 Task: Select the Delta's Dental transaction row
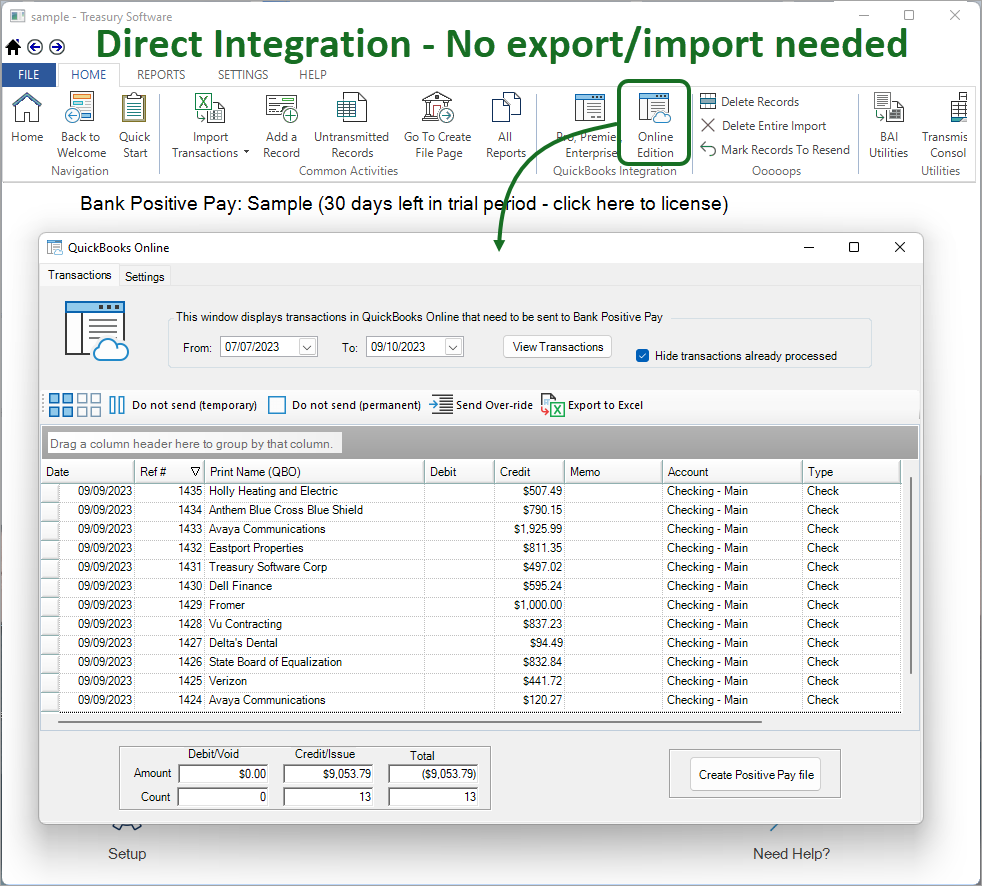click(472, 644)
